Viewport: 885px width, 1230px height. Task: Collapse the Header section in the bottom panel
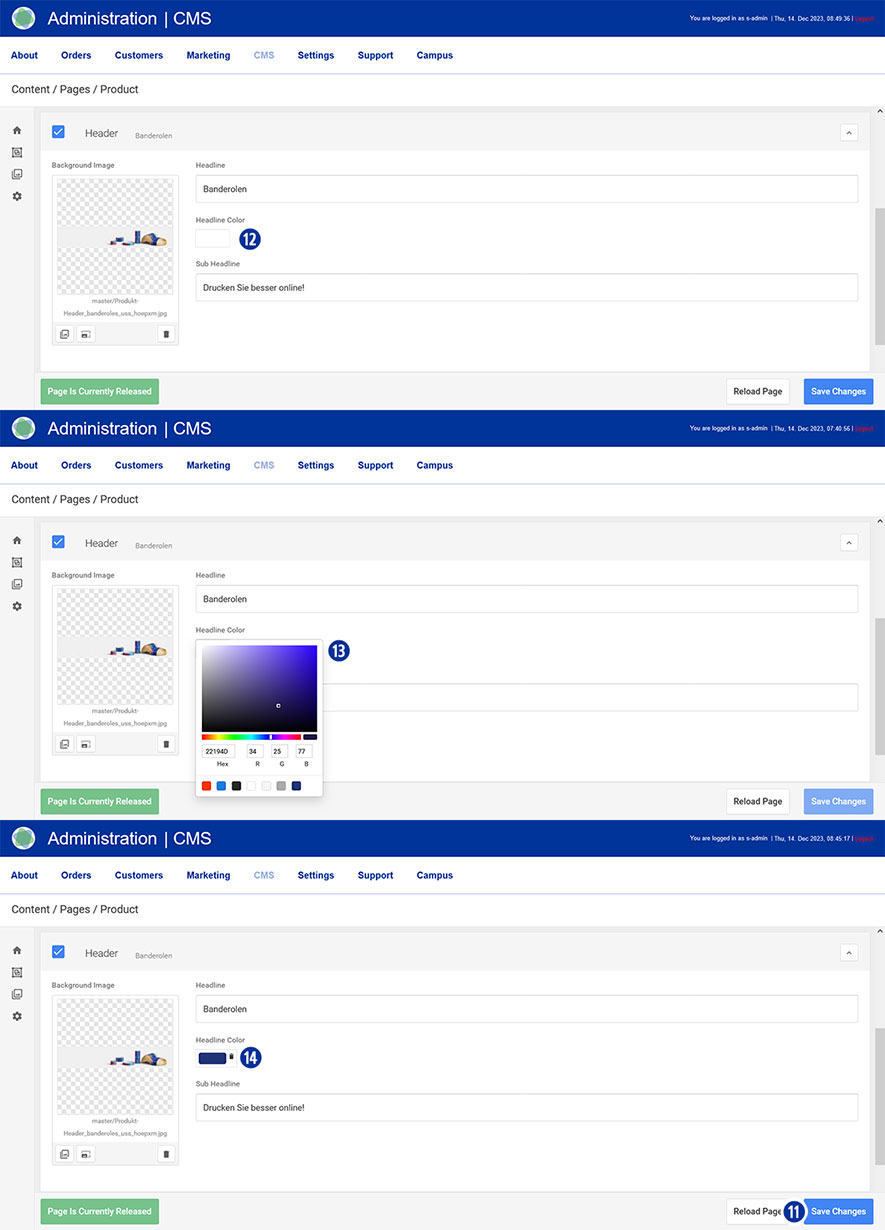pyautogui.click(x=849, y=952)
